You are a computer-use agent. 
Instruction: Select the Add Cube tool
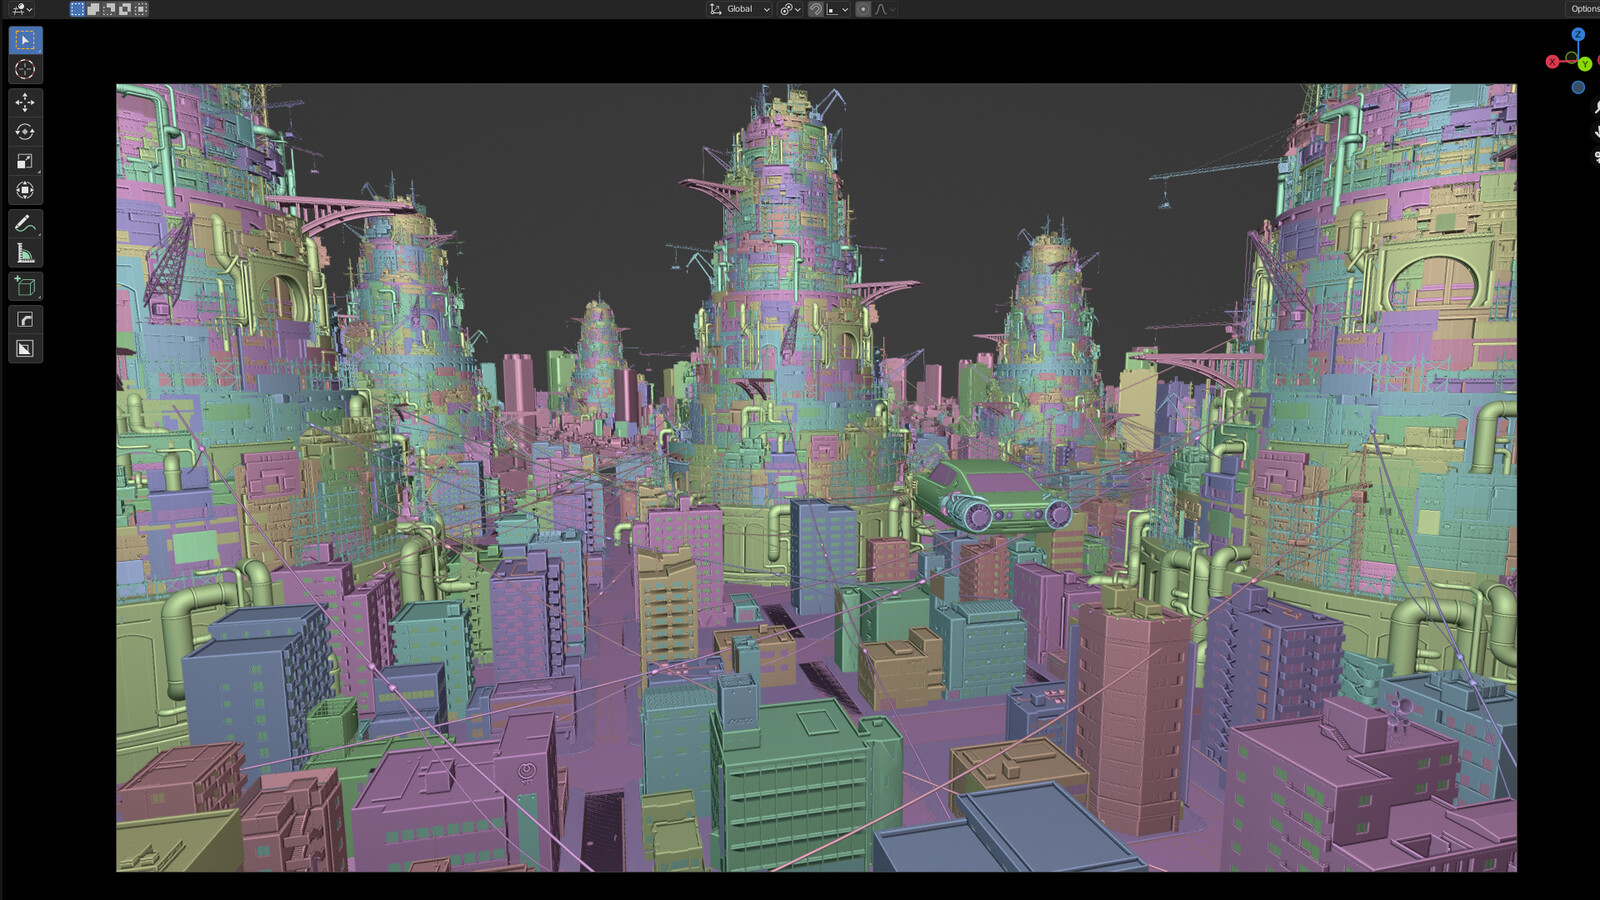click(x=25, y=287)
